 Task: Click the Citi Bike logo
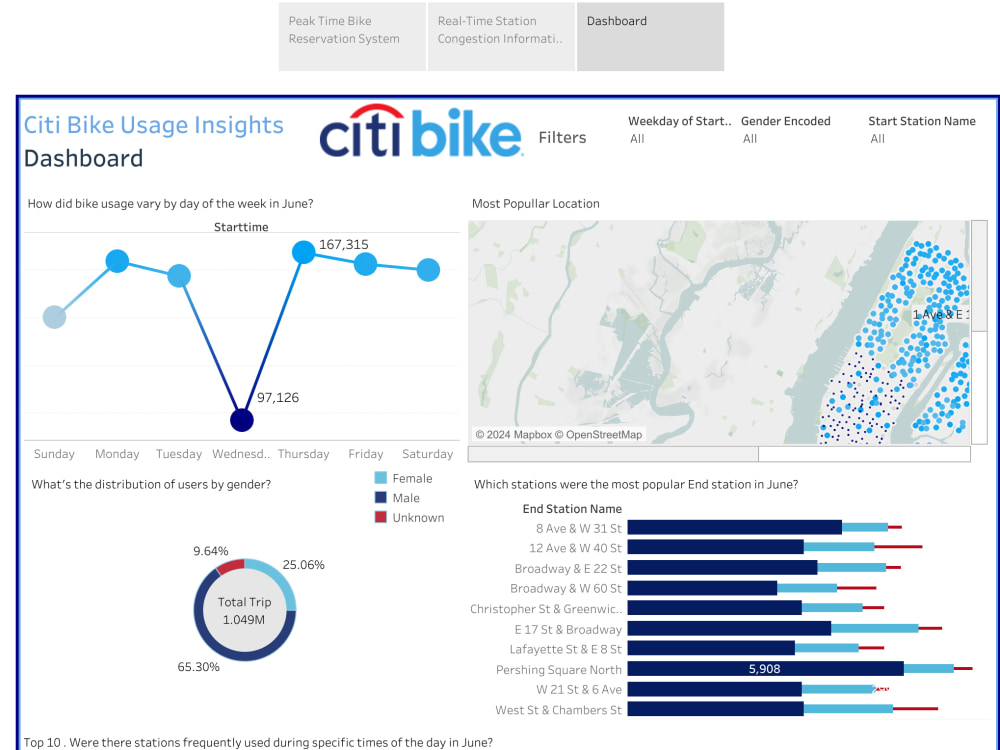click(421, 131)
